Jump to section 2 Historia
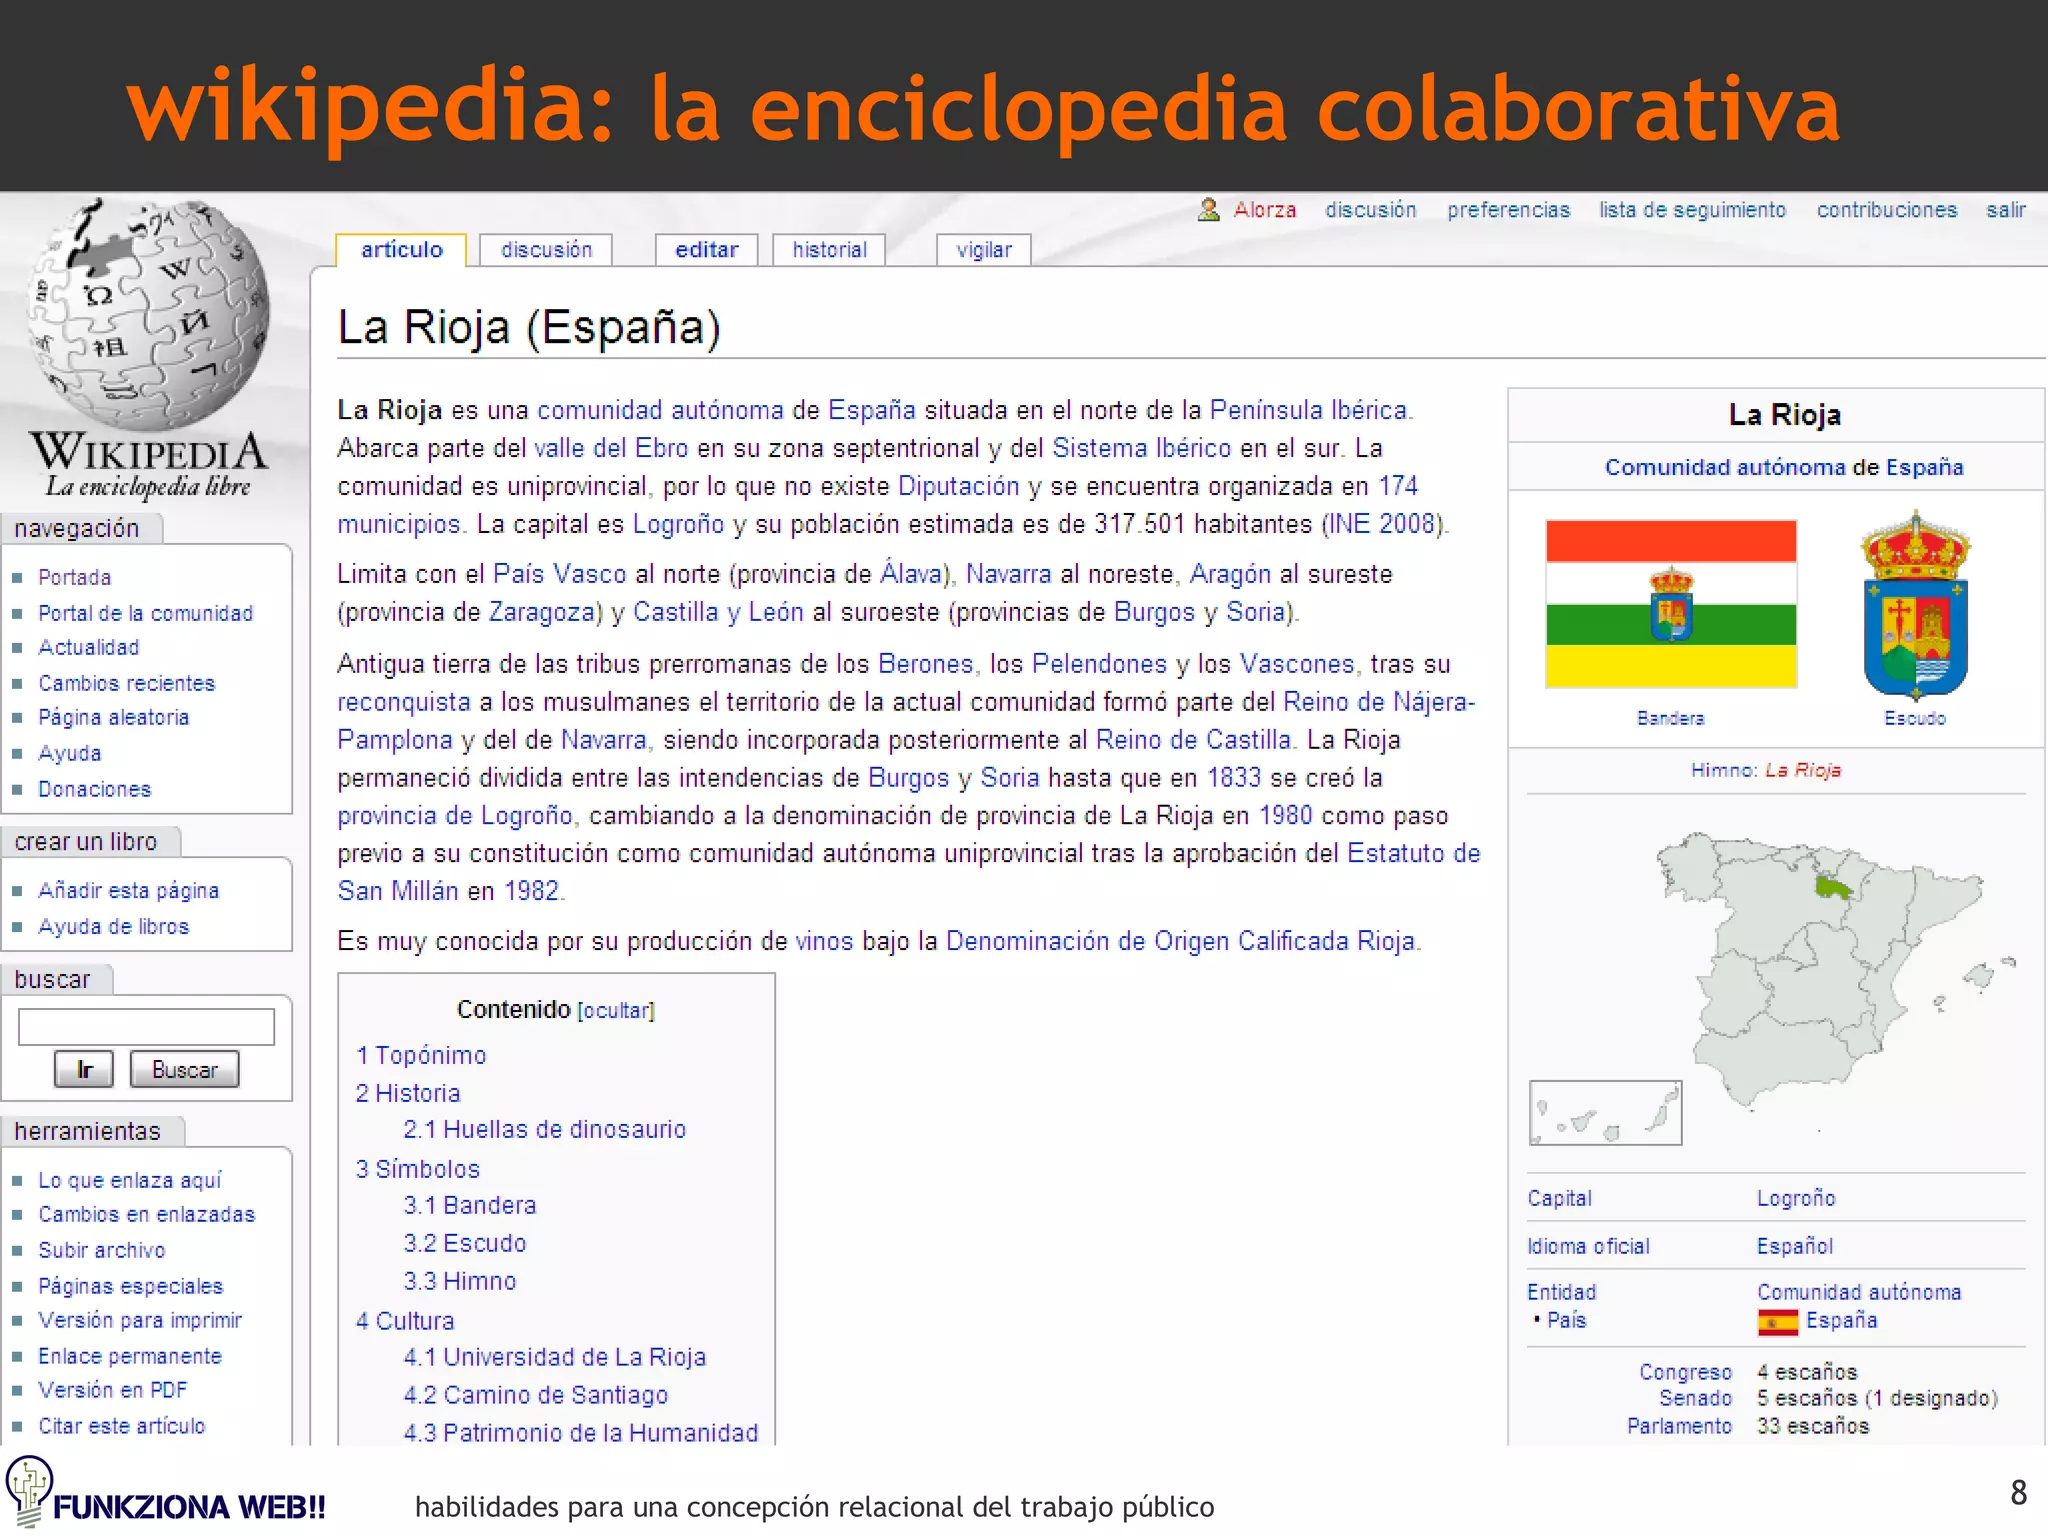Screen dimensions: 2048x1536 click(x=408, y=1093)
